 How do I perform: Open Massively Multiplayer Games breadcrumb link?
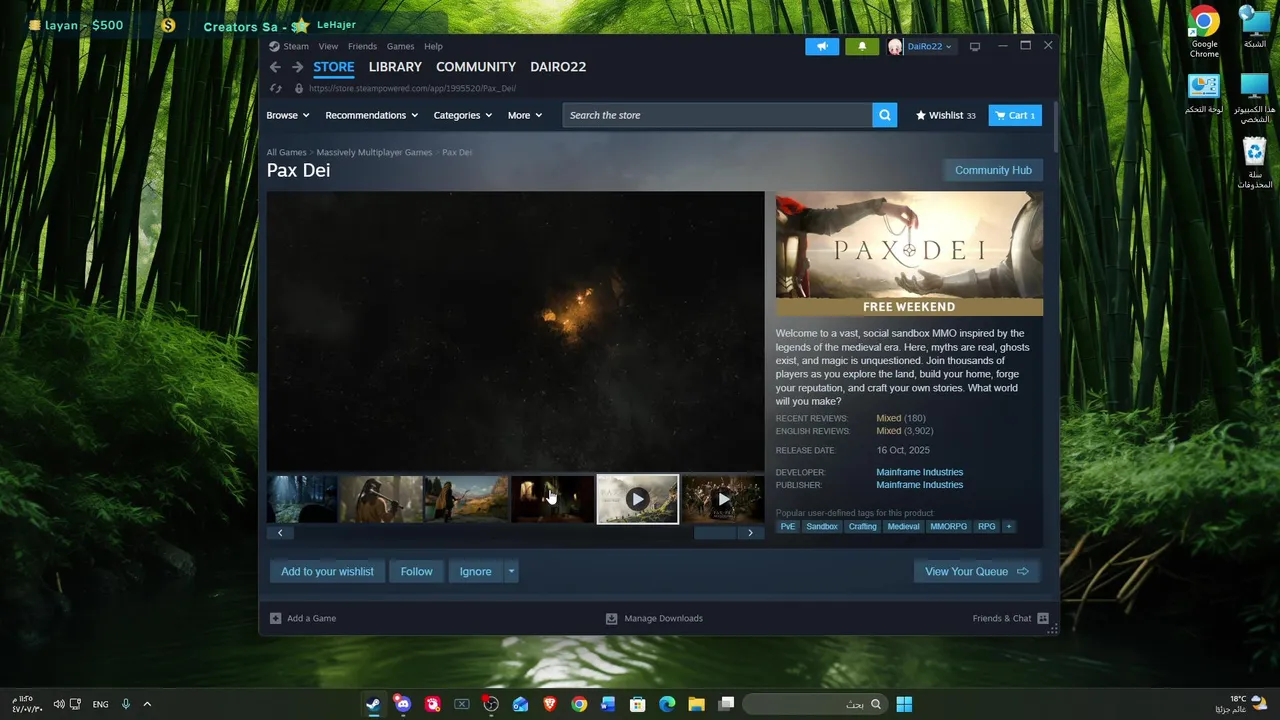pyautogui.click(x=374, y=152)
